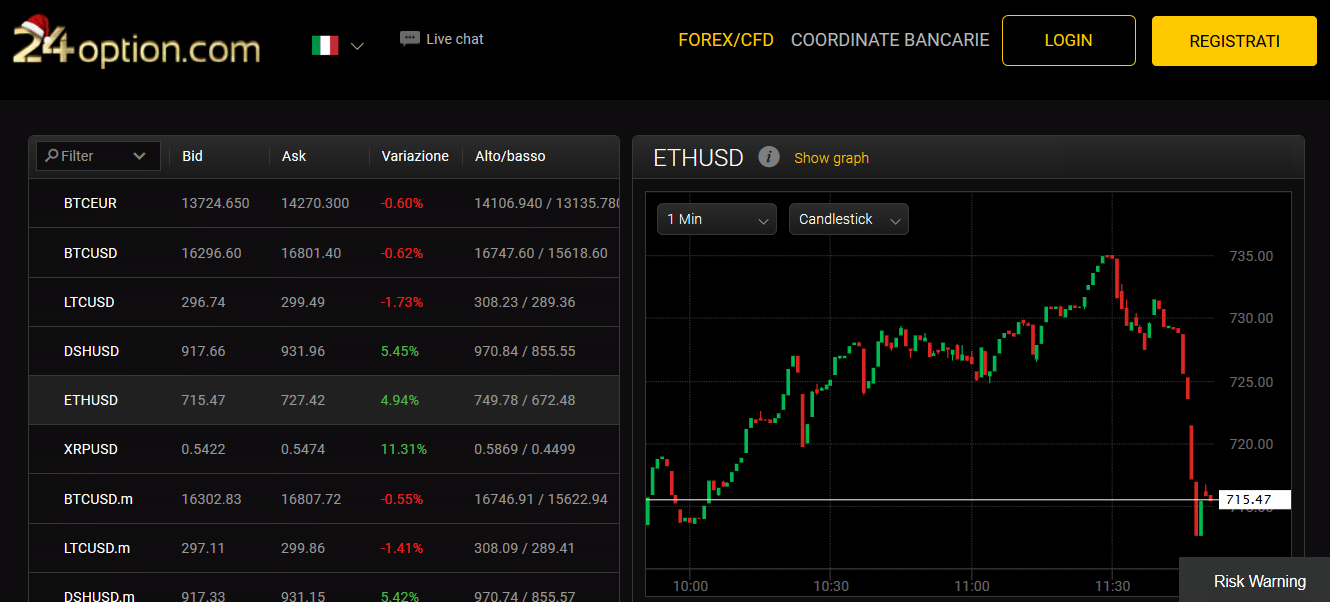
Task: Click the Live chat speech bubble icon
Action: pyautogui.click(x=409, y=39)
